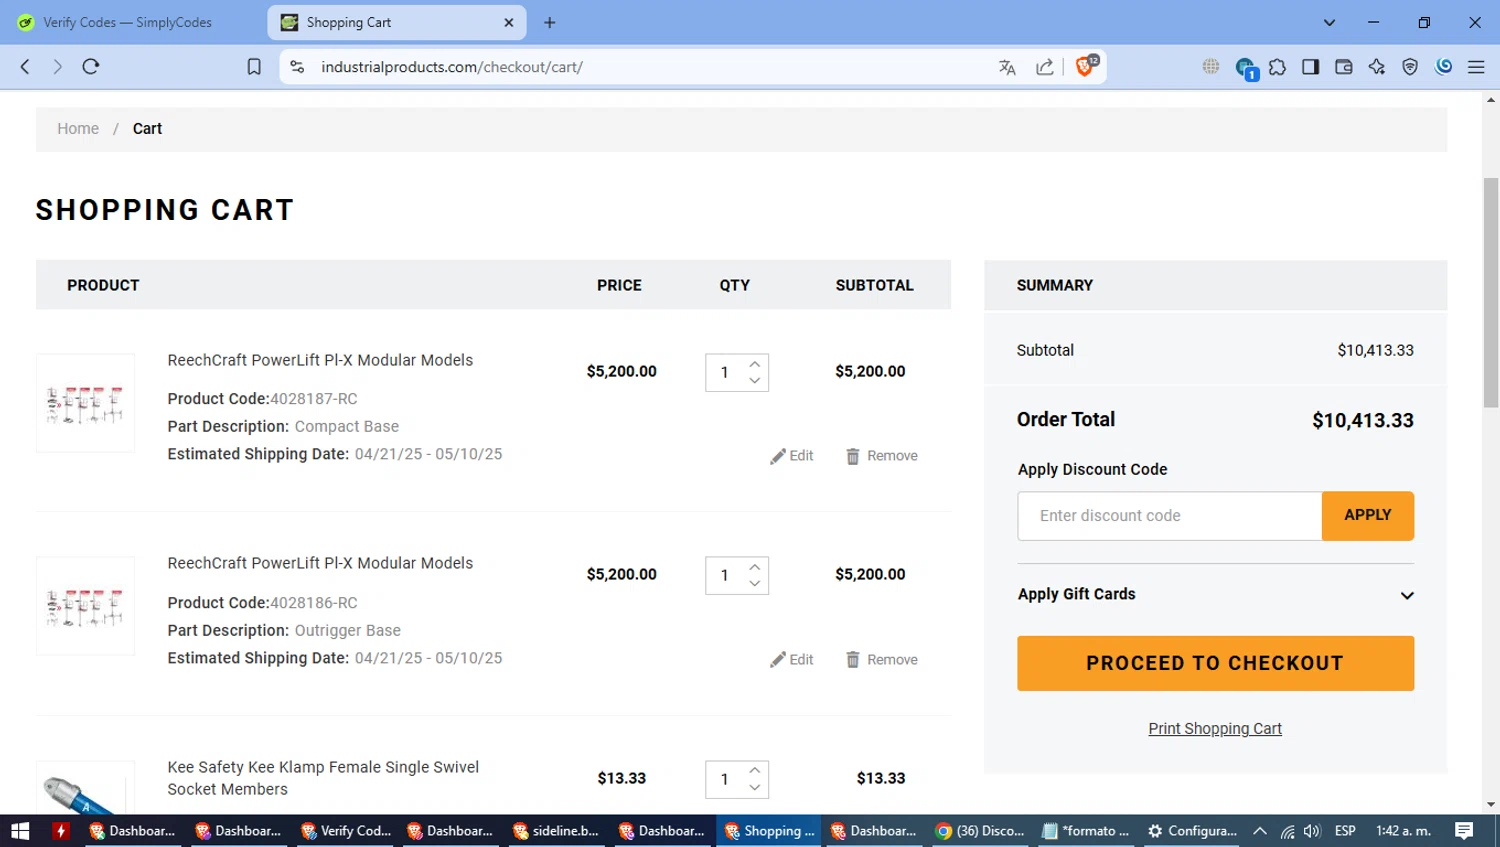Click Order Total amount $10,413.33
This screenshot has height=847, width=1500.
pyautogui.click(x=1363, y=421)
